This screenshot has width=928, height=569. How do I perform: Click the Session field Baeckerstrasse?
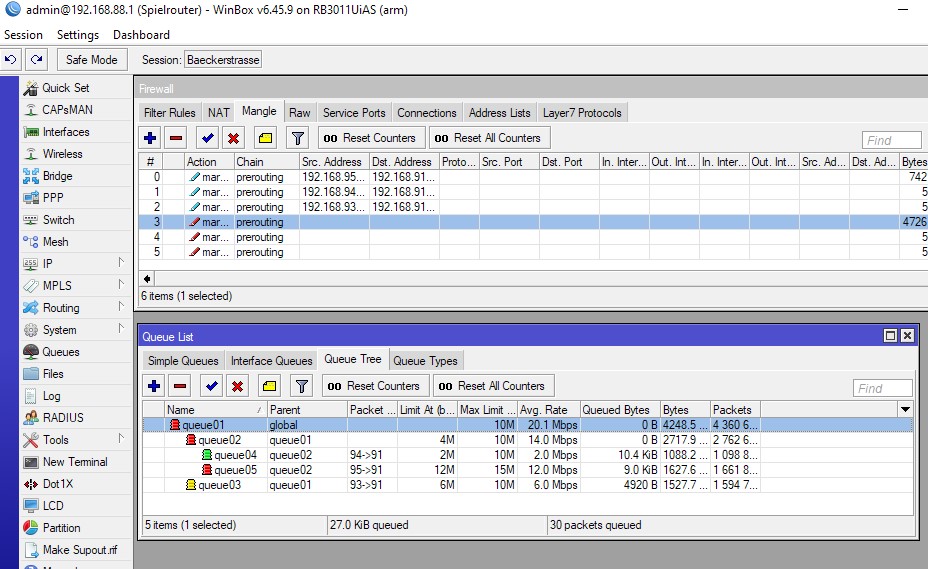pos(223,60)
